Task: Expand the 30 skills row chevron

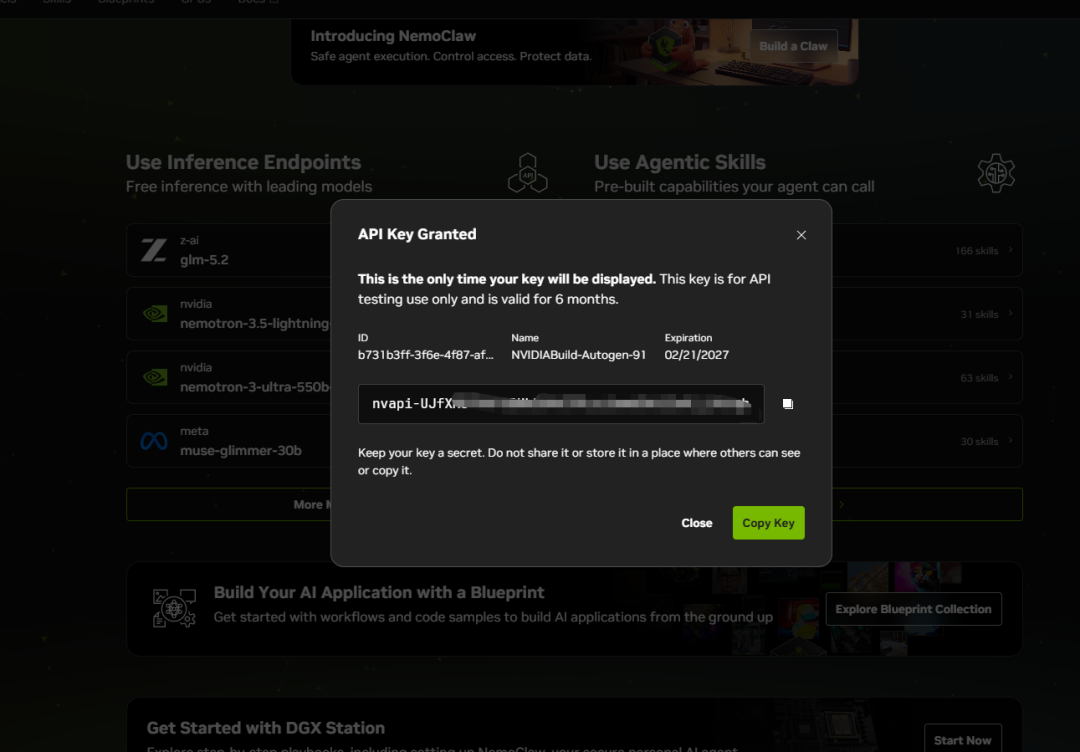Action: click(1010, 440)
